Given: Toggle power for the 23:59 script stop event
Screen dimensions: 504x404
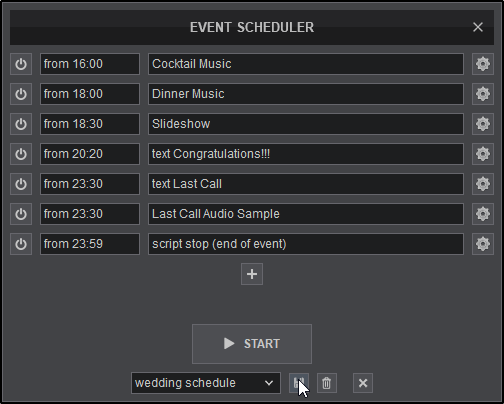Looking at the screenshot, I should click(x=21, y=244).
